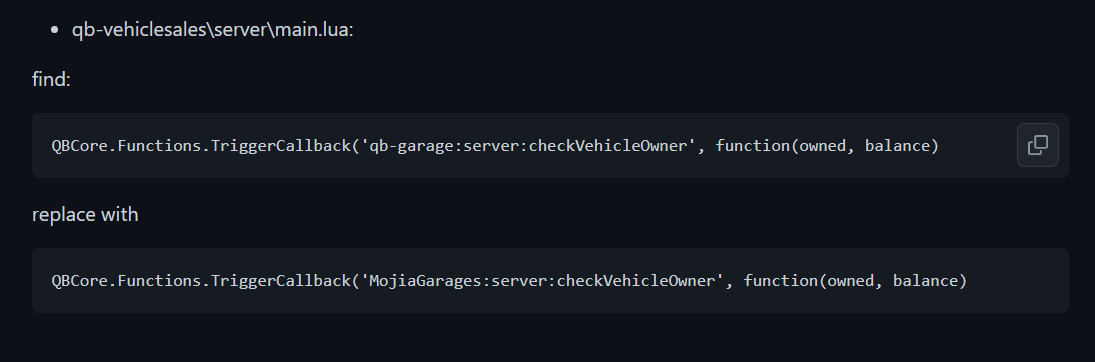Click 'function' keyword in the replacement snippet

coord(781,281)
